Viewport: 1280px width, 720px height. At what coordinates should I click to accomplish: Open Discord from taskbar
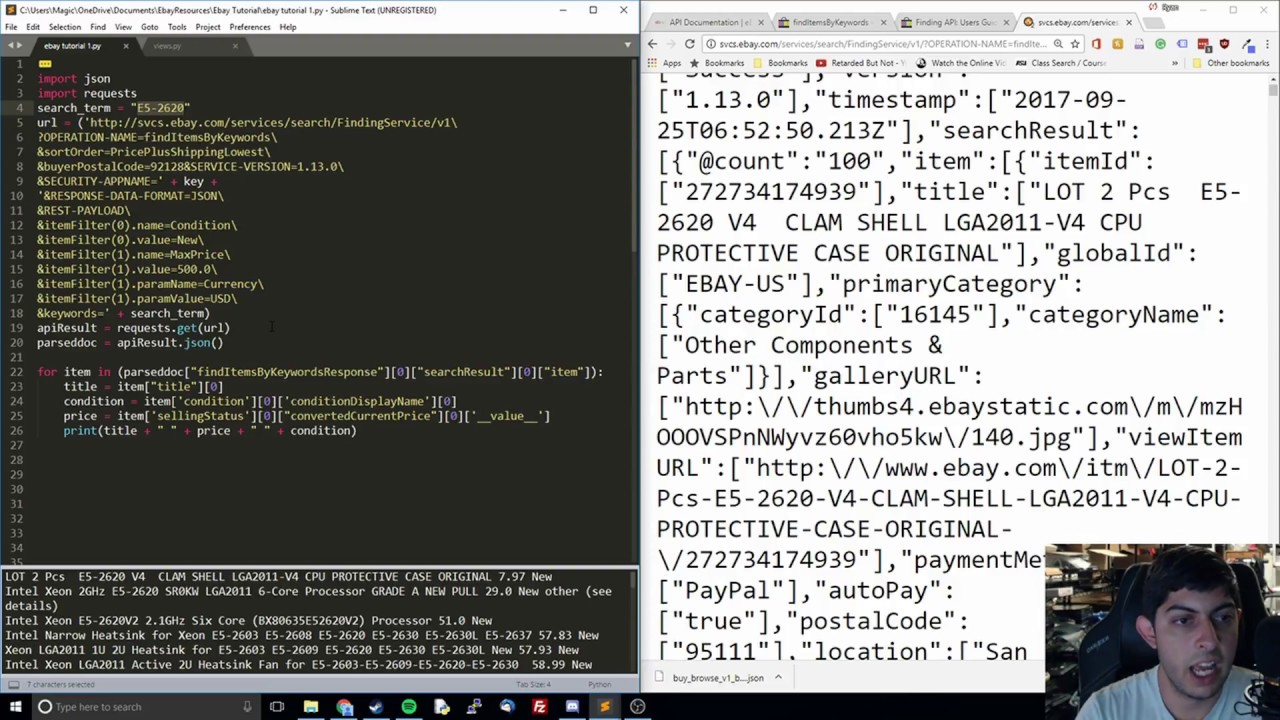pyautogui.click(x=572, y=707)
